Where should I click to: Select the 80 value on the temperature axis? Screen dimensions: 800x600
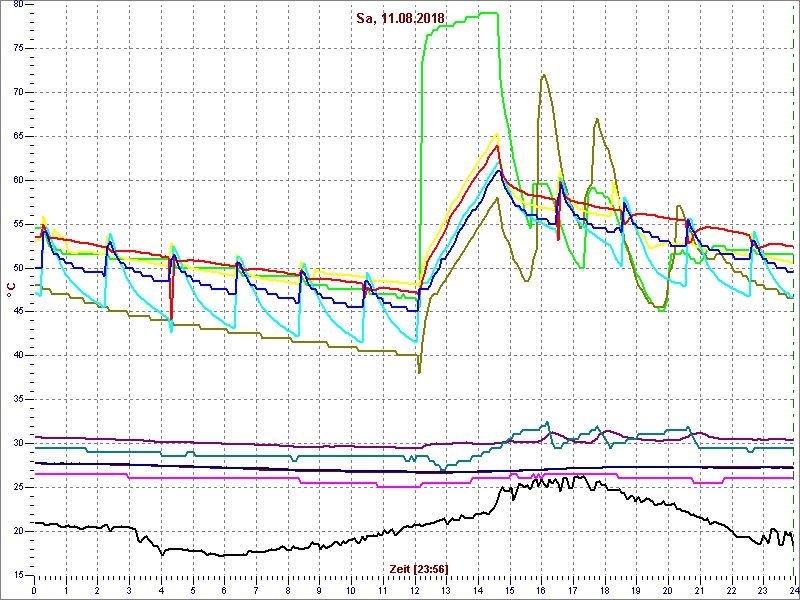coord(20,5)
